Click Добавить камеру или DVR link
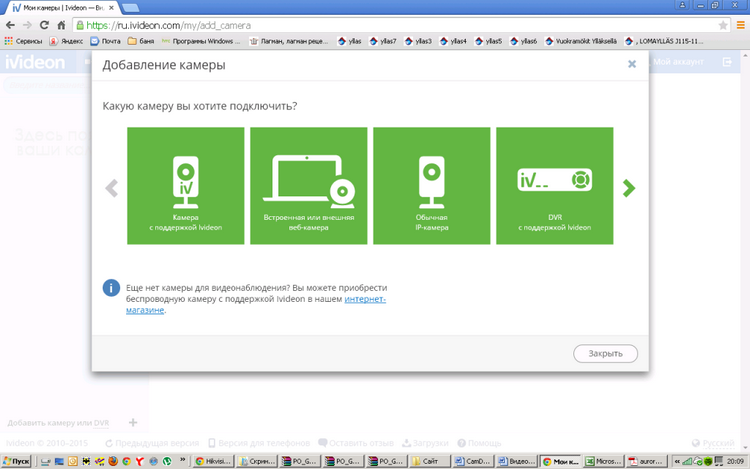 click(x=58, y=423)
